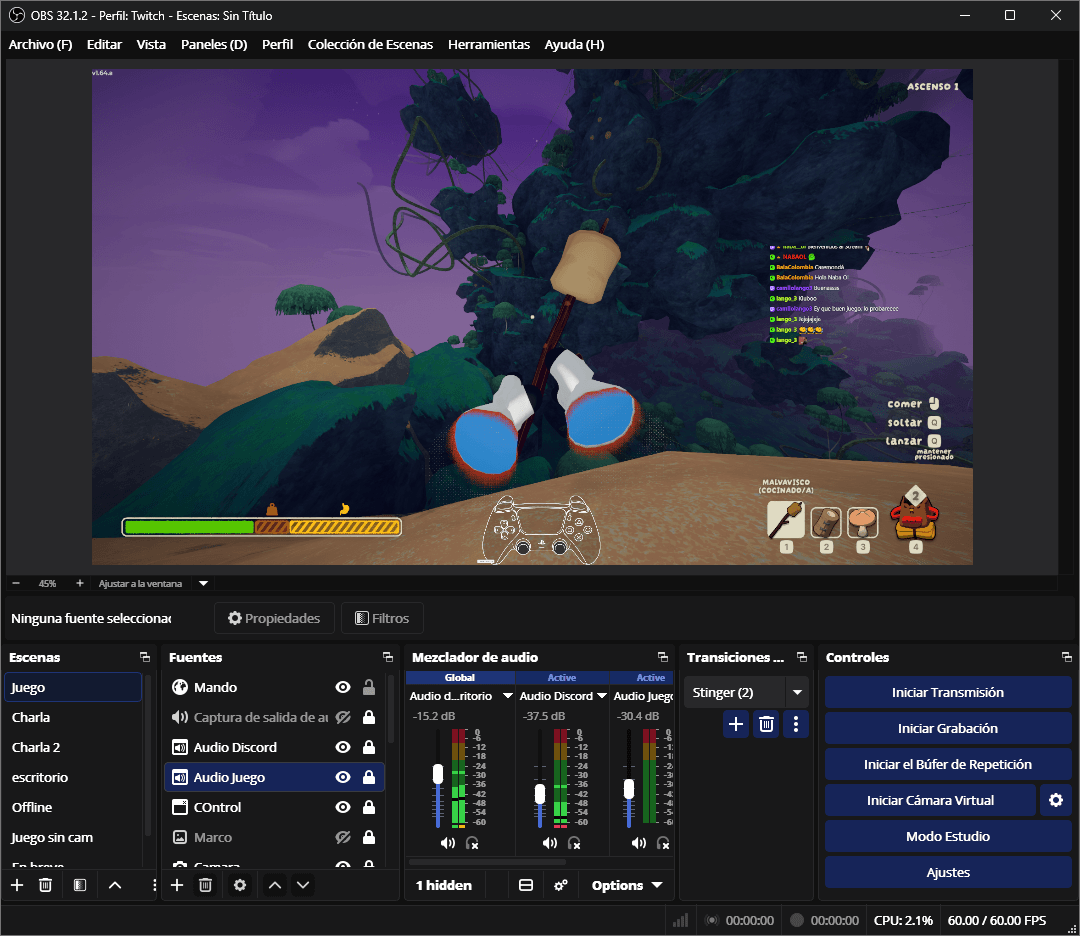
Task: Open preview scaling dropdown arrow
Action: [x=203, y=583]
